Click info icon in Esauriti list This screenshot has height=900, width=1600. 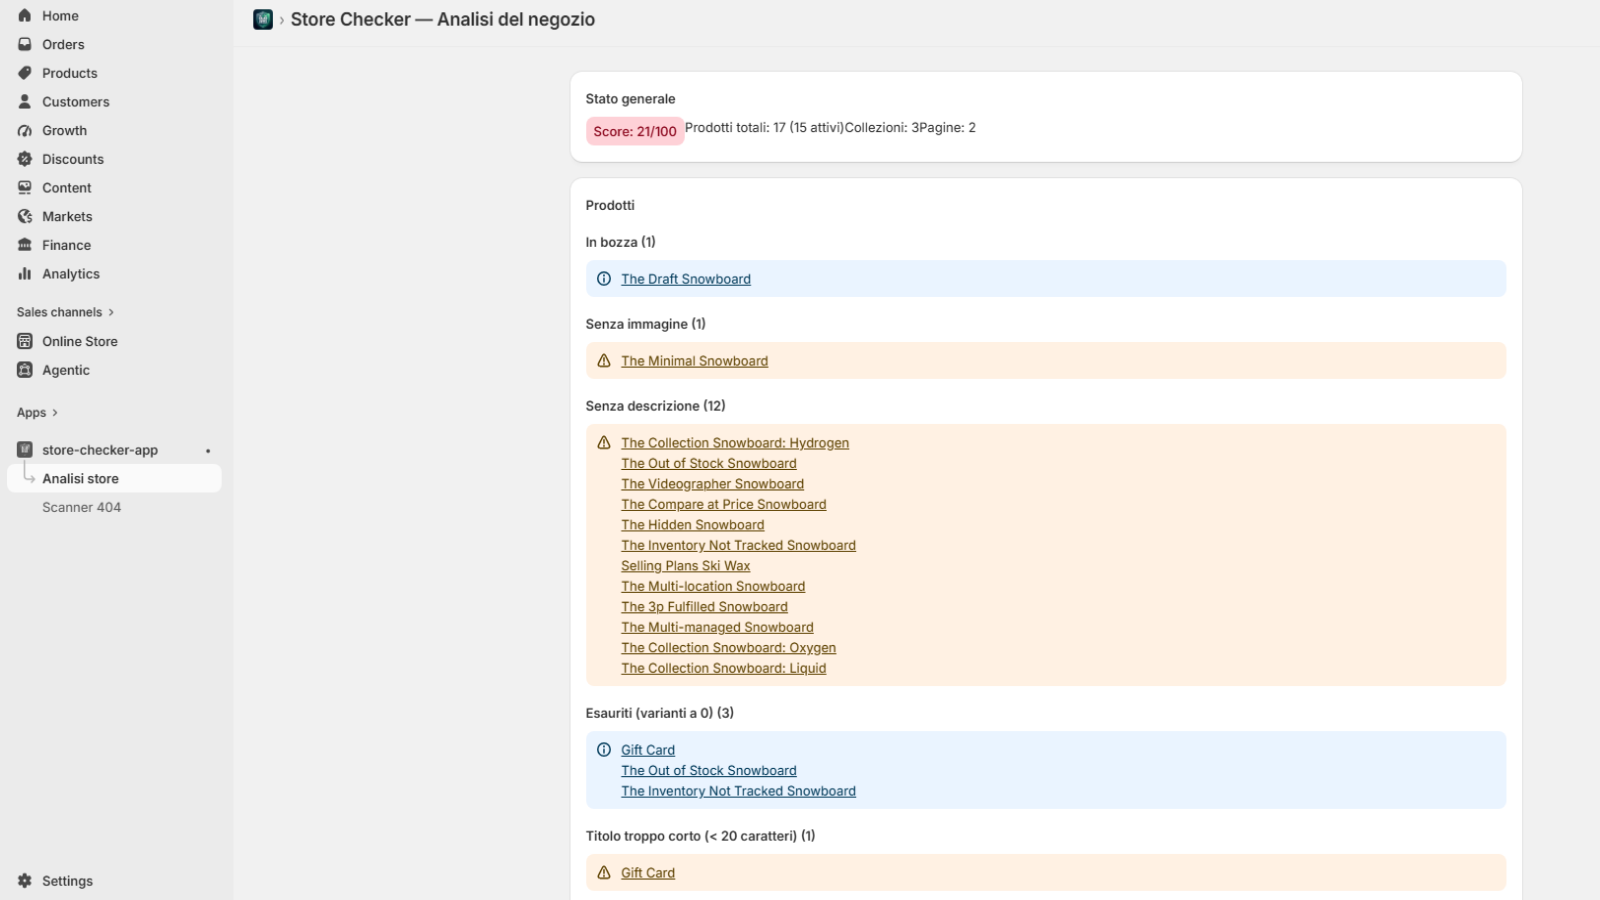604,750
